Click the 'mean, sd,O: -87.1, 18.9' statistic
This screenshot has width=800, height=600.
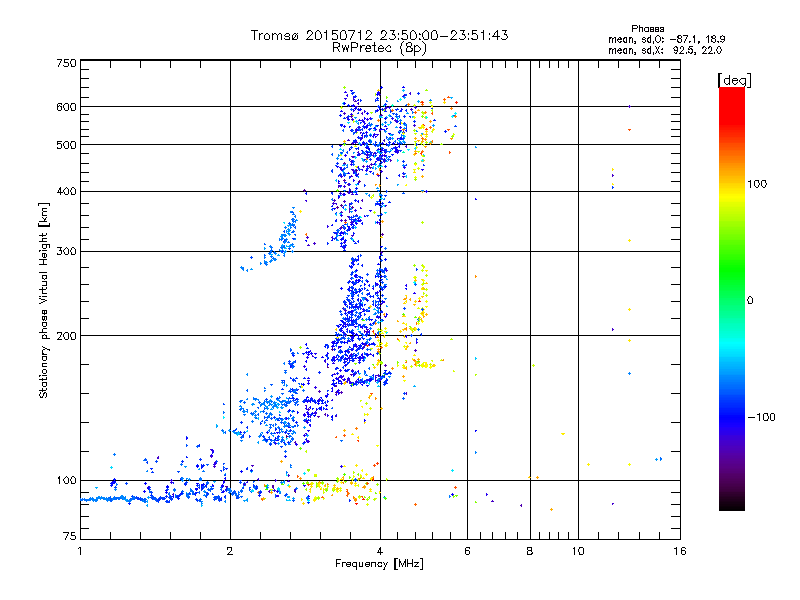click(x=667, y=39)
